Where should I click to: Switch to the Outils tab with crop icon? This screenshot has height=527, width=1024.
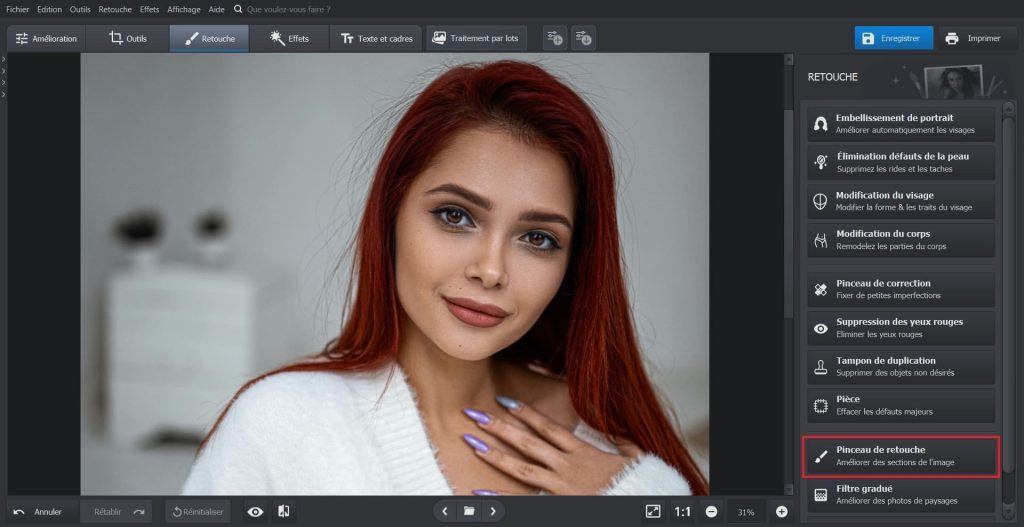(x=128, y=39)
